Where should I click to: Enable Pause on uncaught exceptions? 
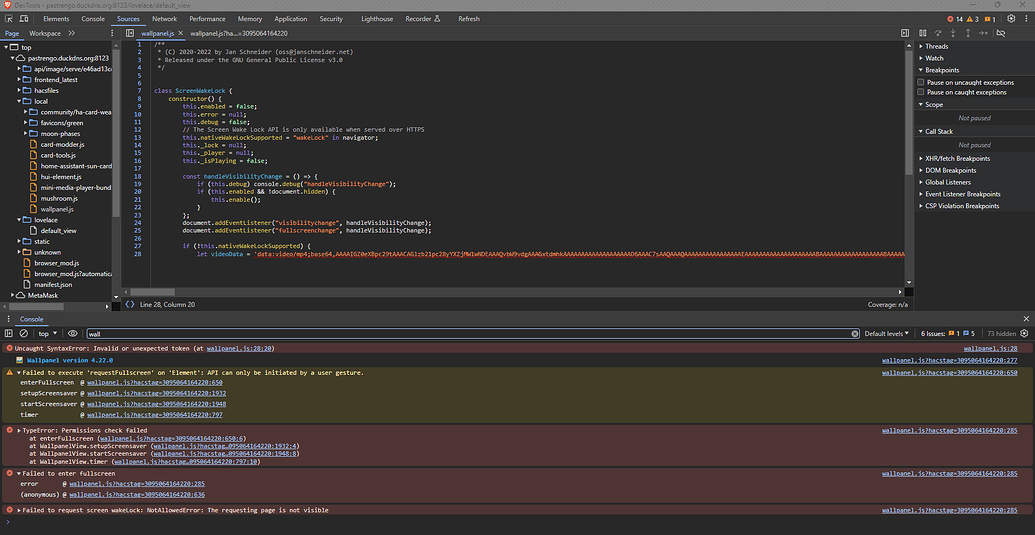point(921,82)
